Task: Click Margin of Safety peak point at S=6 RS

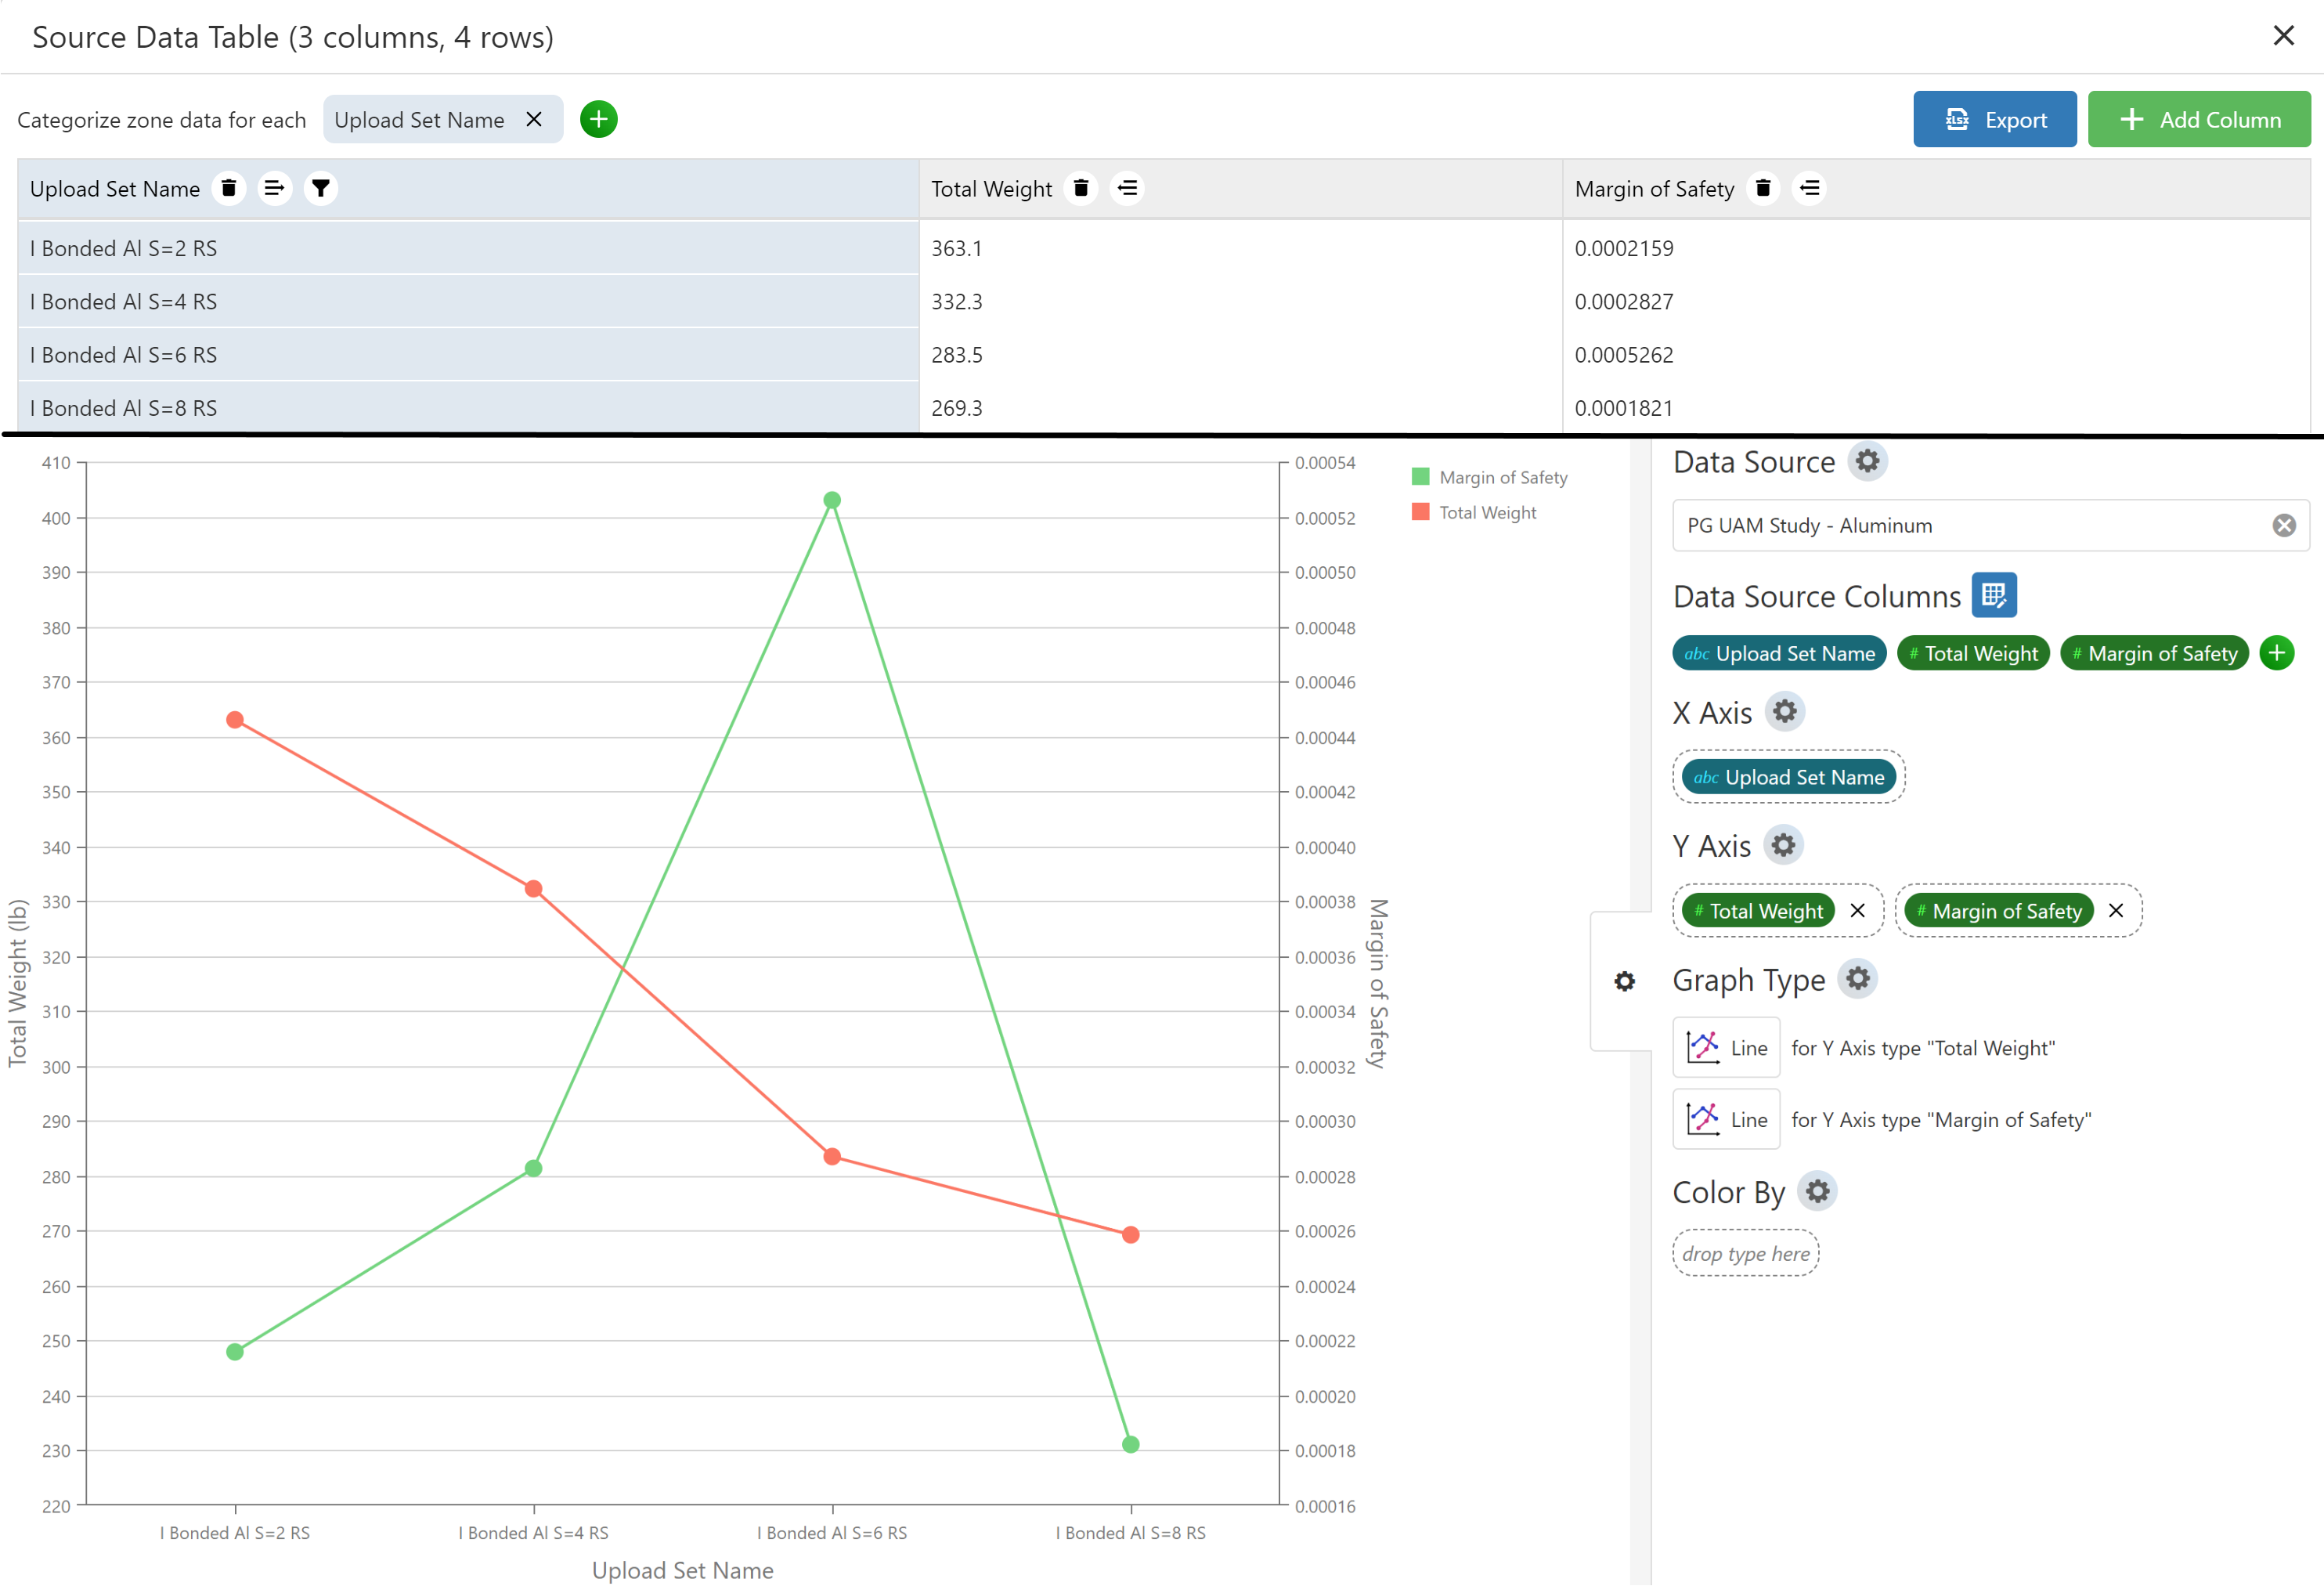Action: pyautogui.click(x=832, y=500)
